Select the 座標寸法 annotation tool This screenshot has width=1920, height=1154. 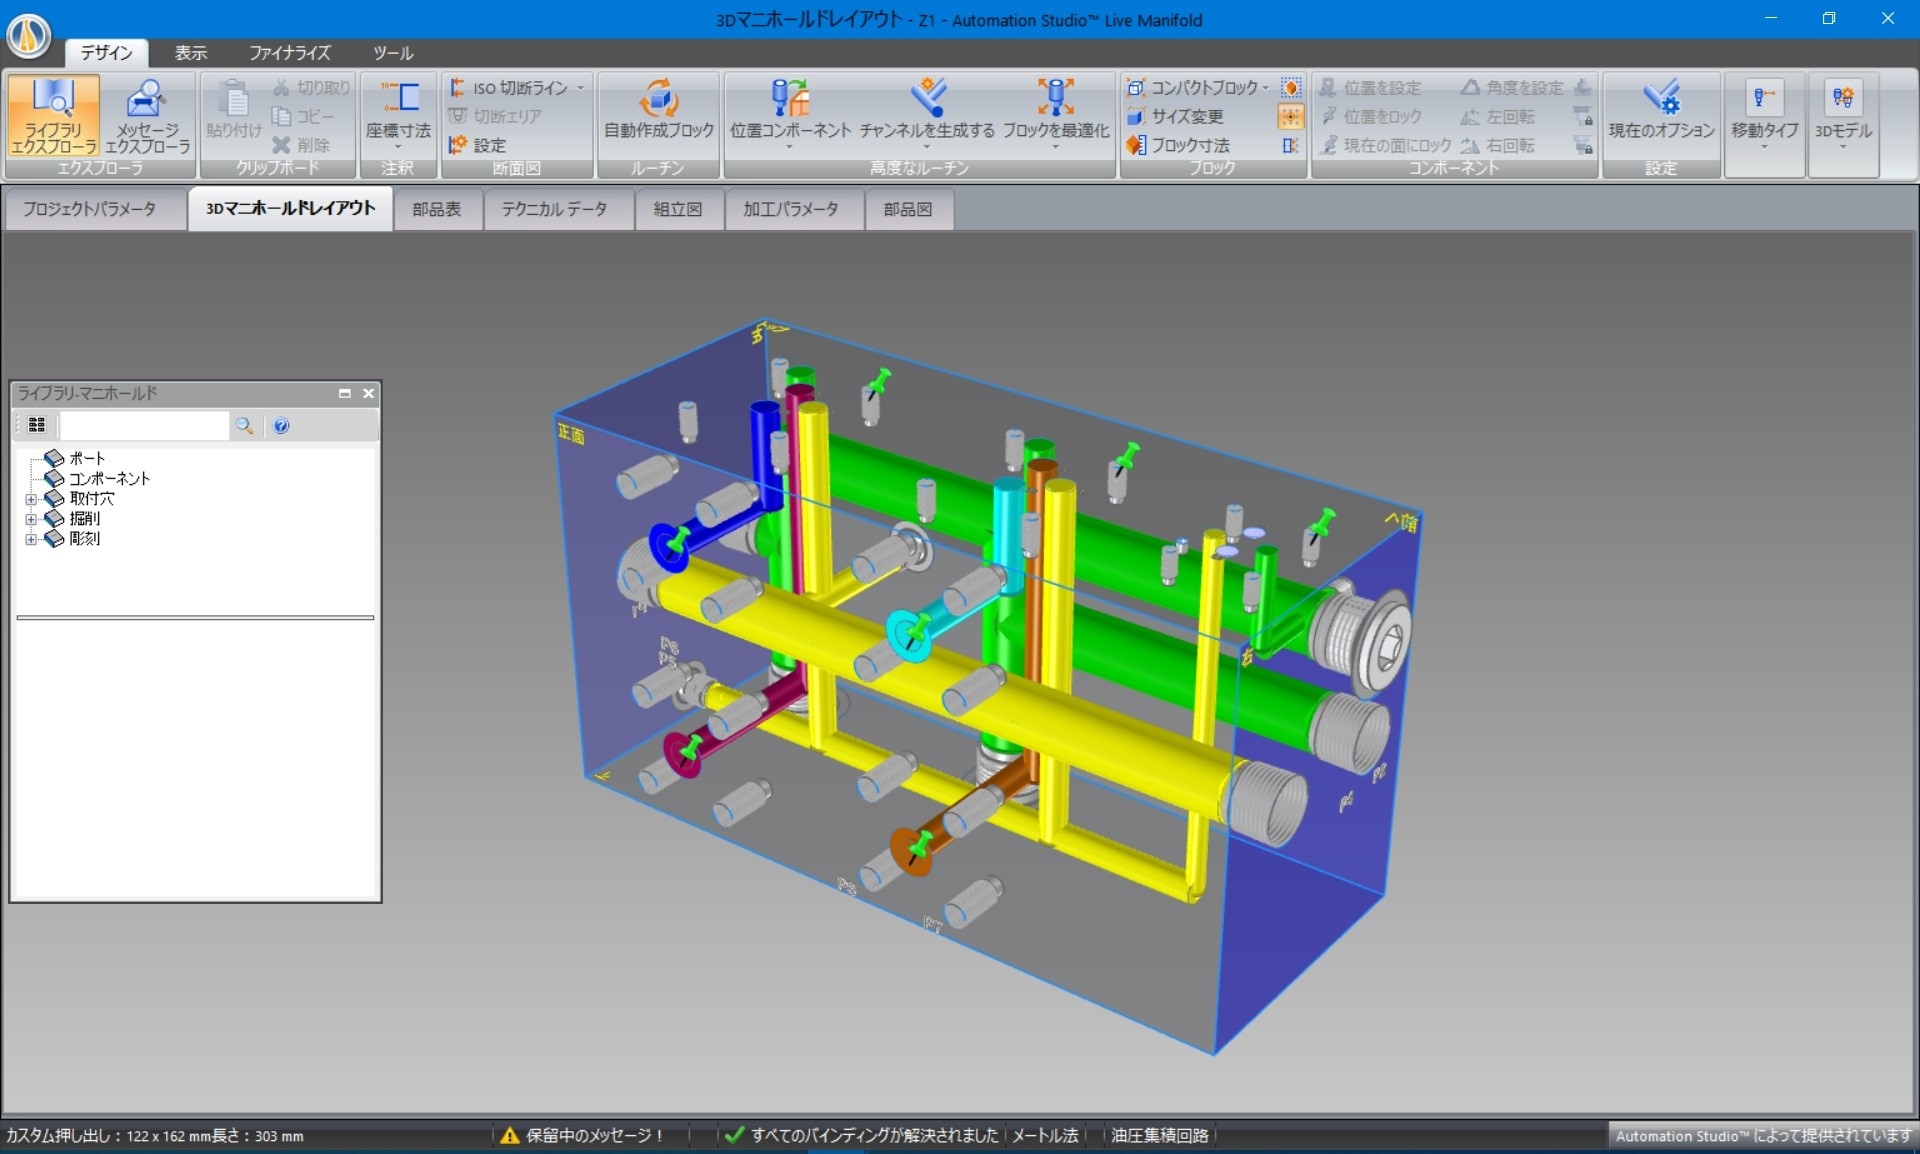398,112
